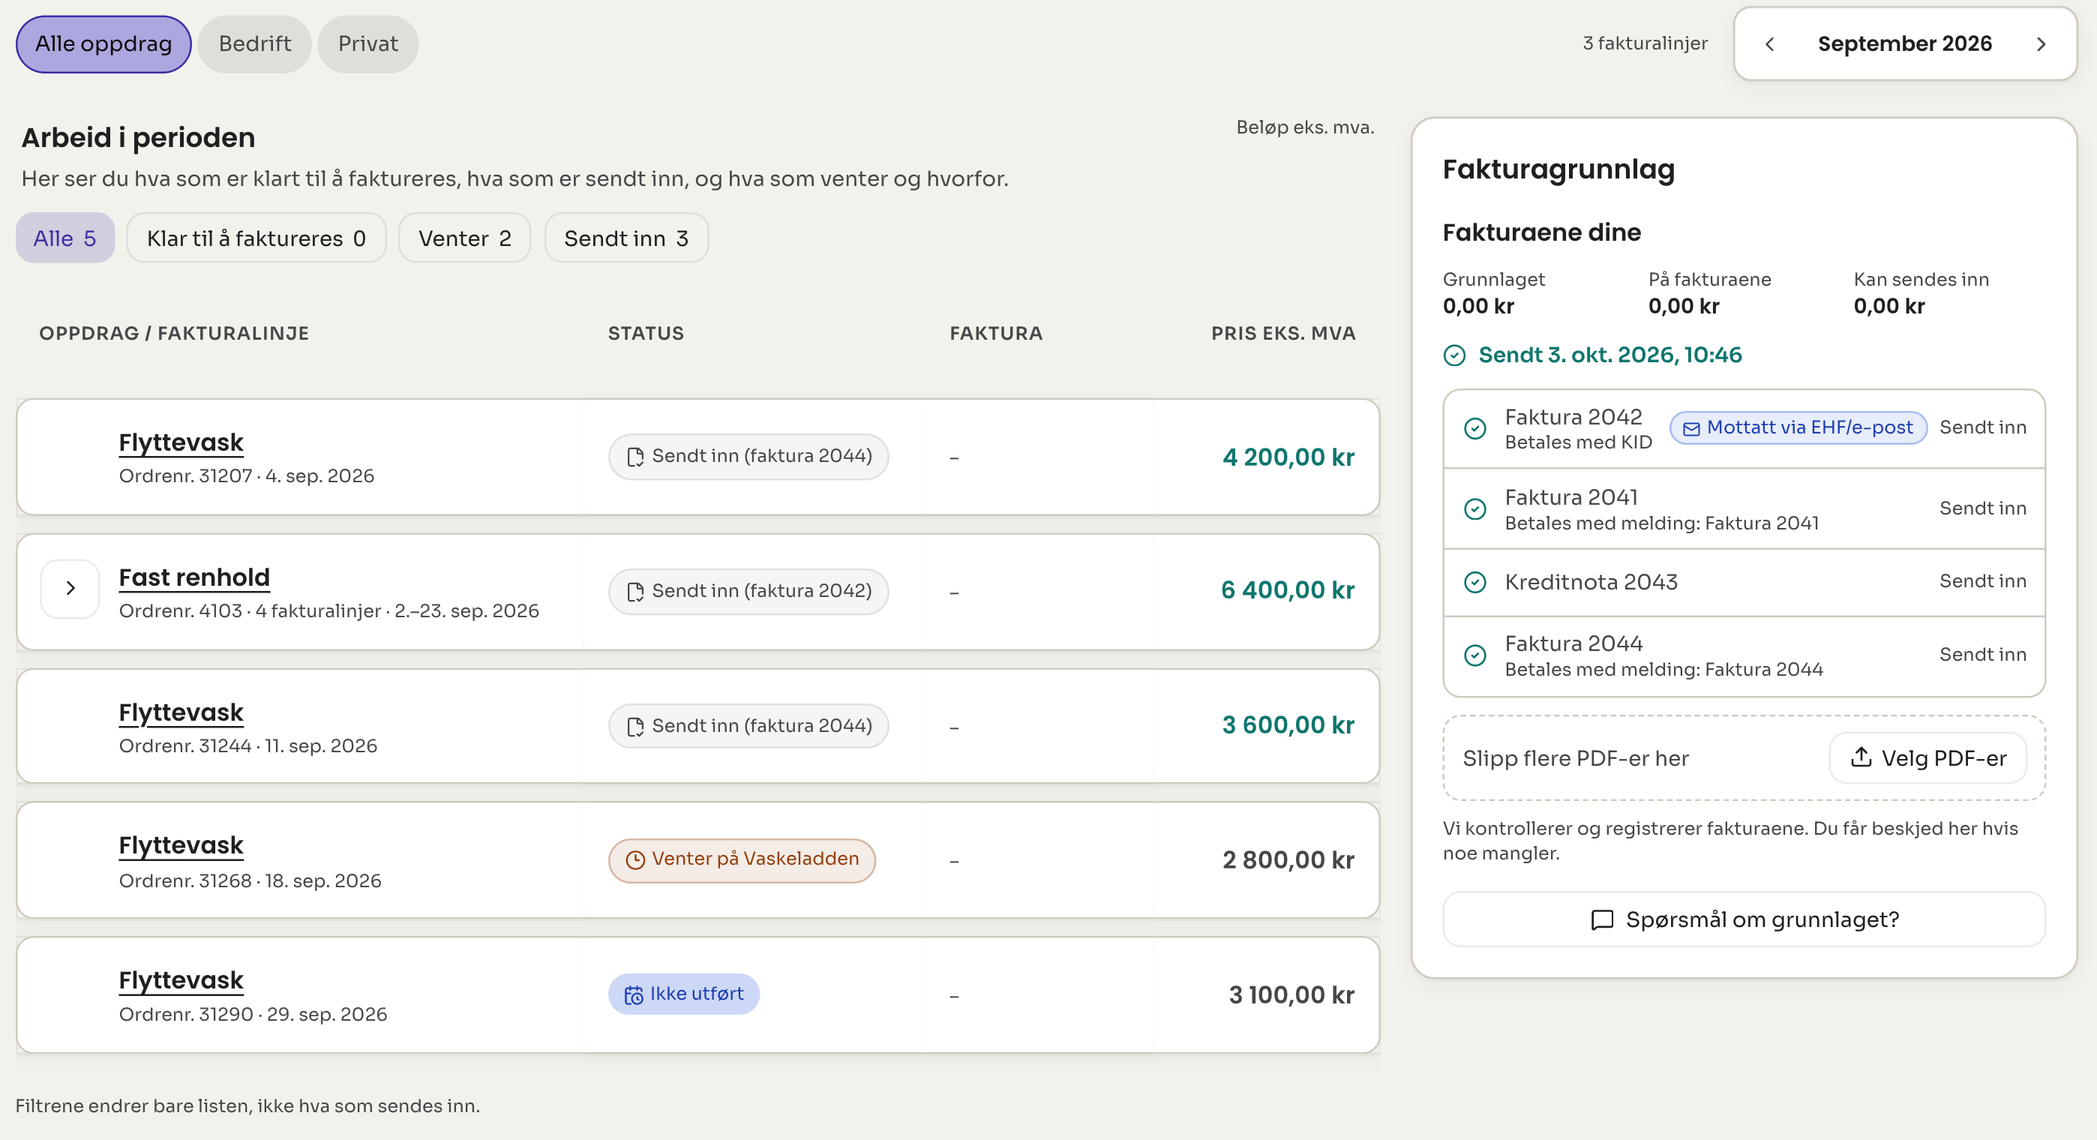The image size is (2097, 1140).
Task: Click price 4 200,00 kr
Action: click(1289, 457)
